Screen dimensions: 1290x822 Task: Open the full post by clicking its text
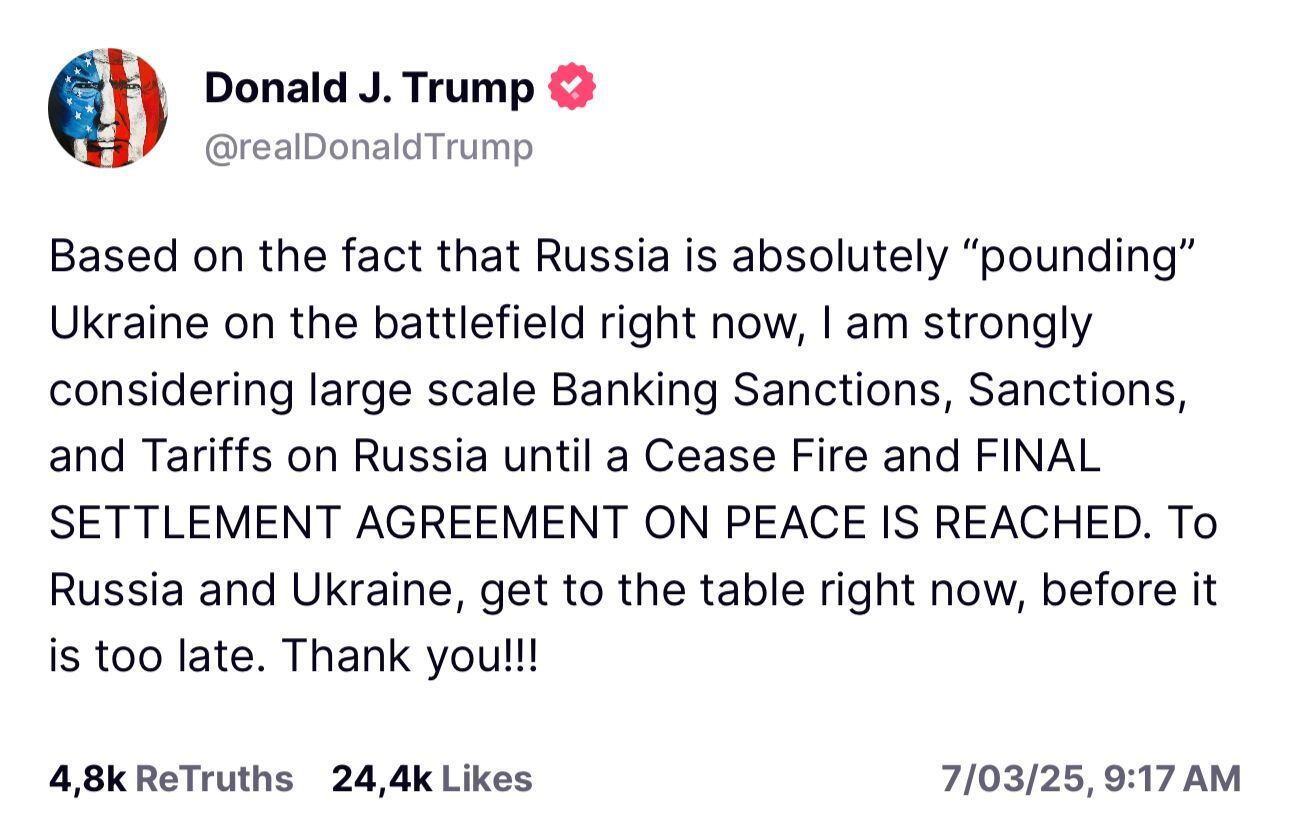point(630,455)
